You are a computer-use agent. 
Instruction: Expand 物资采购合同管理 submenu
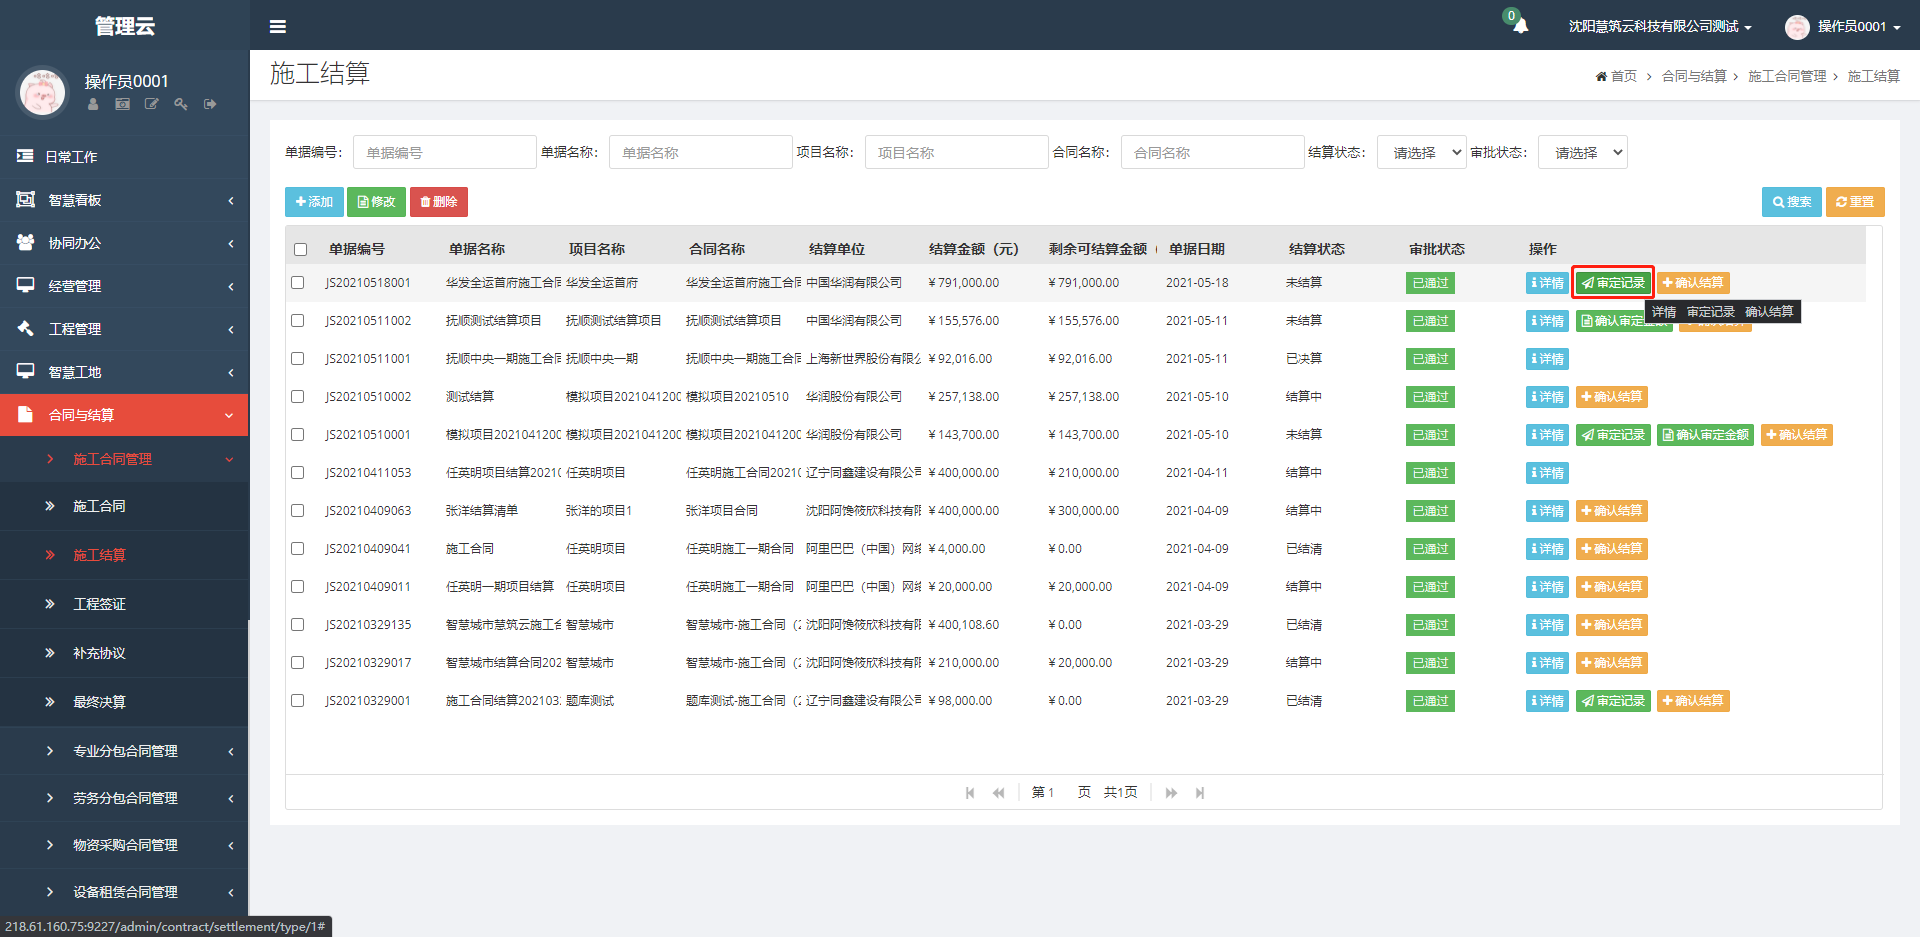(124, 845)
